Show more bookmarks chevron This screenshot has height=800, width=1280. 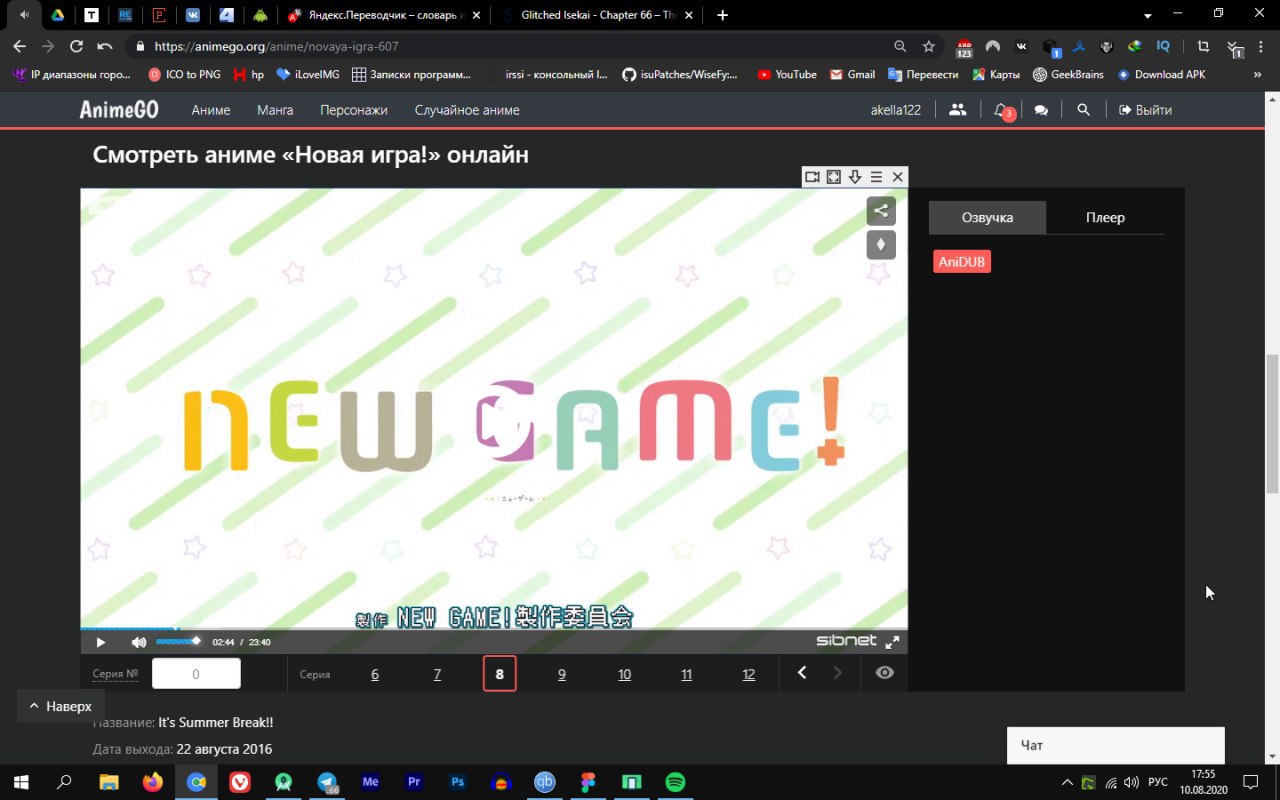[1257, 74]
